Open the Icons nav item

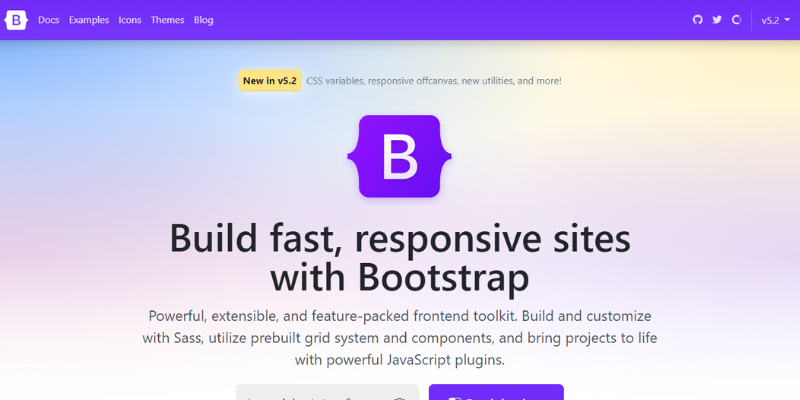coord(130,20)
